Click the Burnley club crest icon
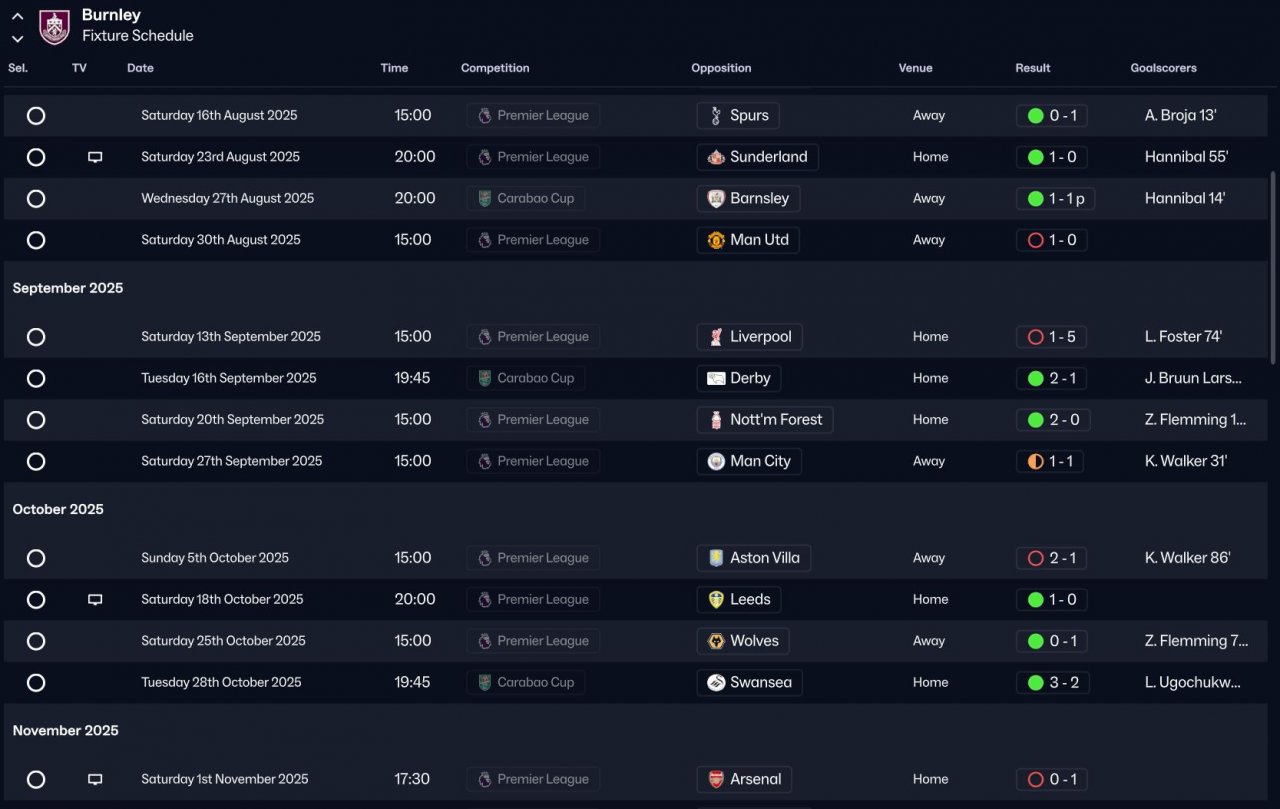The width and height of the screenshot is (1280, 809). 54,26
